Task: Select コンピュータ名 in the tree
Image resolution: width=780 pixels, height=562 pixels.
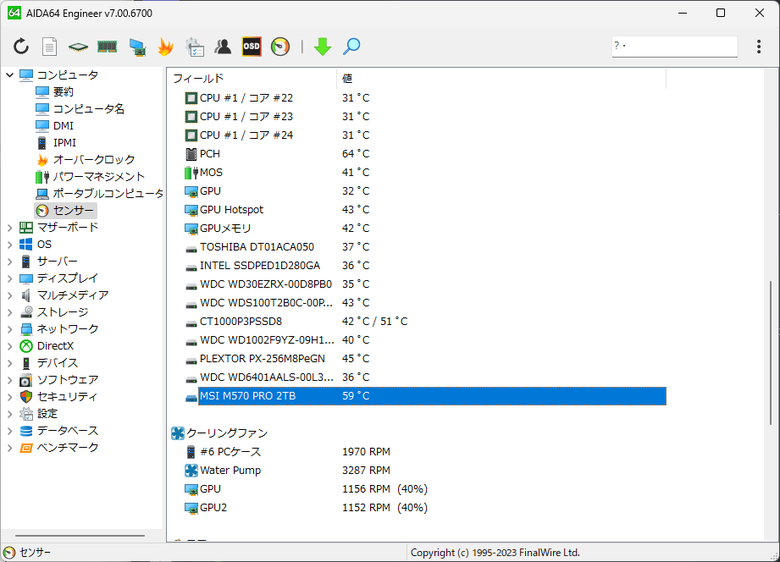Action: (x=89, y=109)
